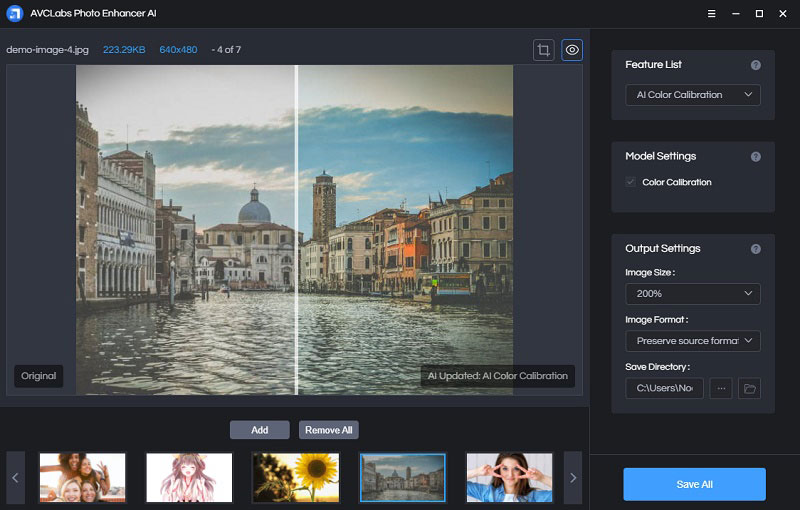The height and width of the screenshot is (510, 800).
Task: Select the group selfie thumbnail
Action: [82, 478]
